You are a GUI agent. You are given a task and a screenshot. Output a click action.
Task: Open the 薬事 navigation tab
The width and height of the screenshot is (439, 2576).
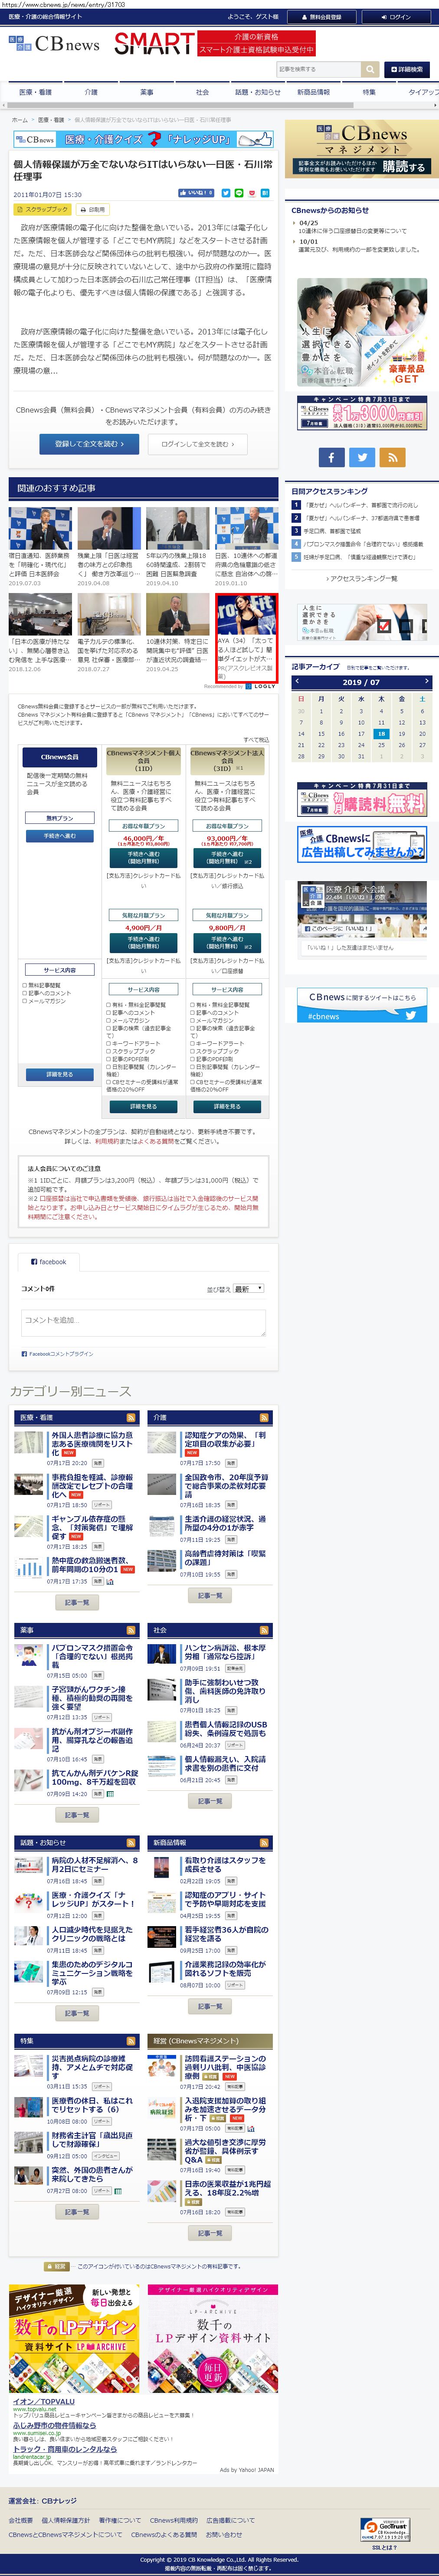[x=147, y=92]
